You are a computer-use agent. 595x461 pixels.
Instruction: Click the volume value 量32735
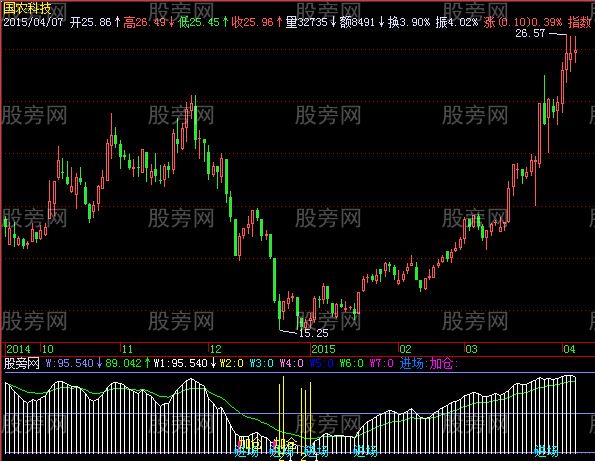click(306, 22)
